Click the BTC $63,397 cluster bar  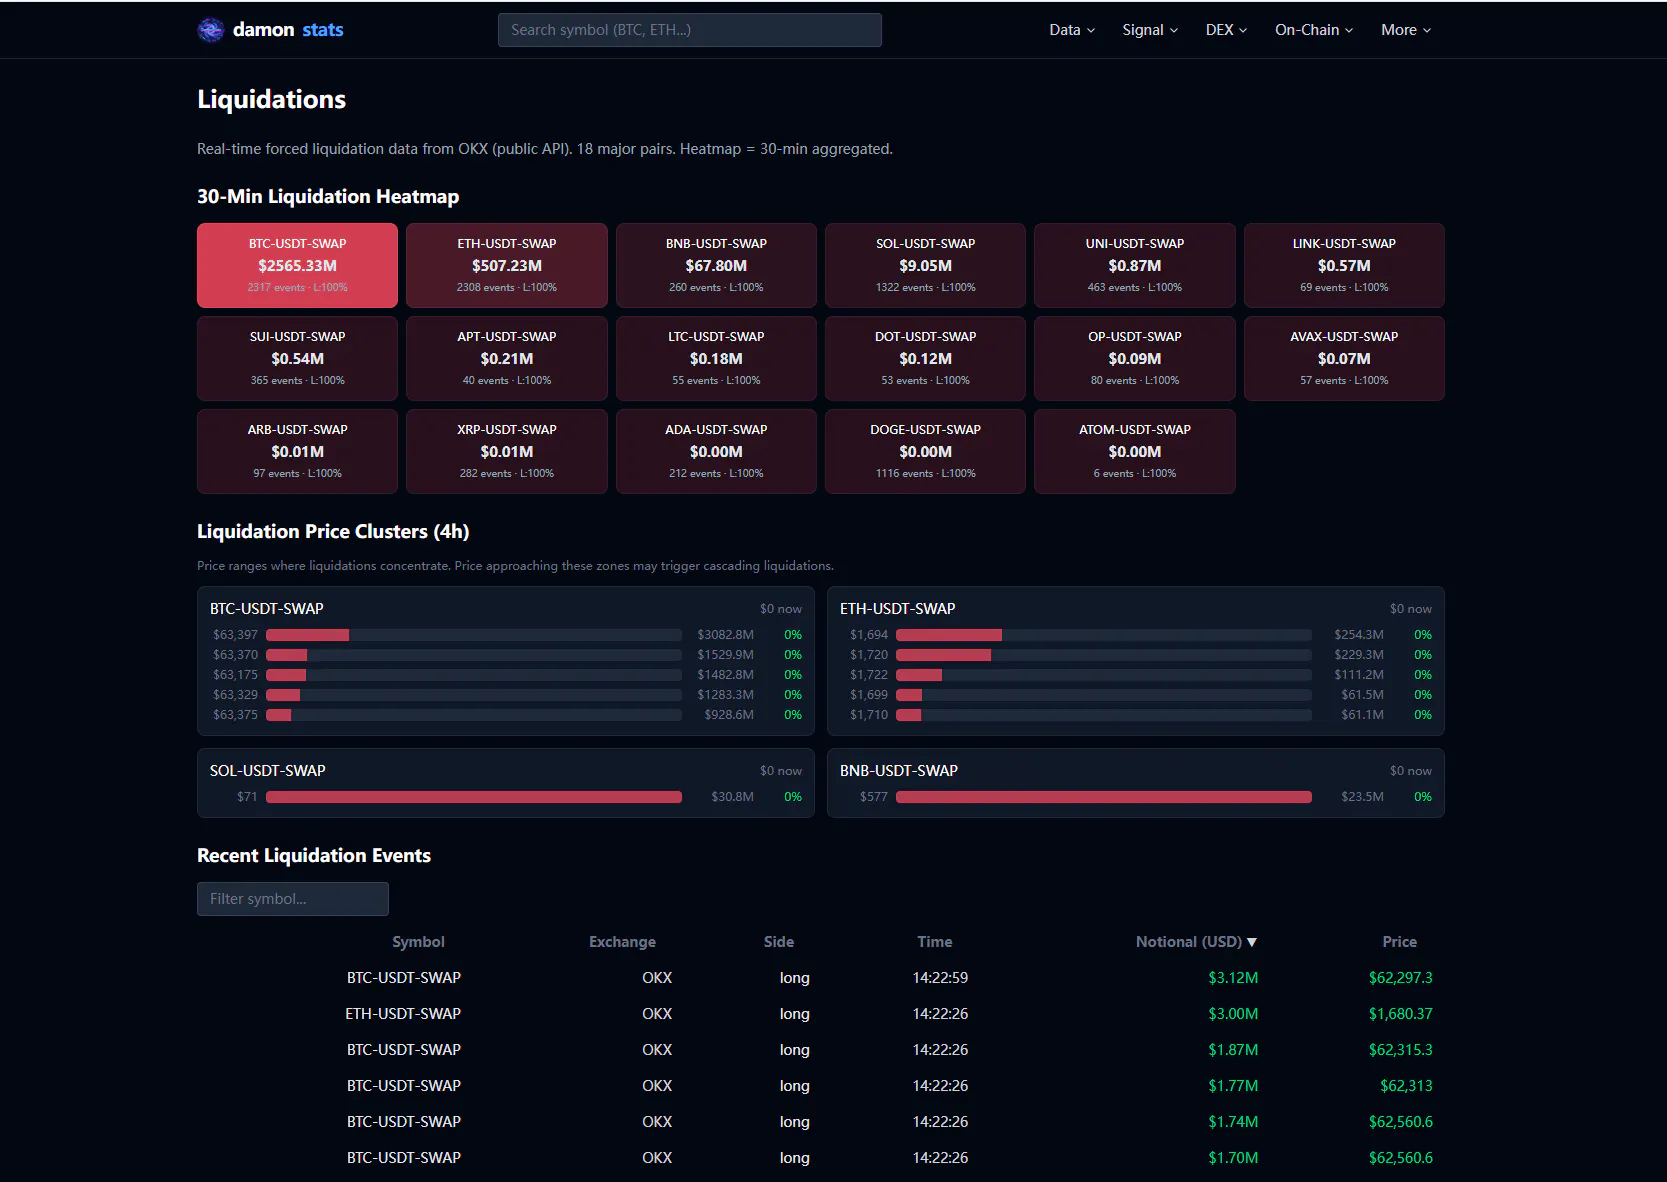pyautogui.click(x=474, y=635)
